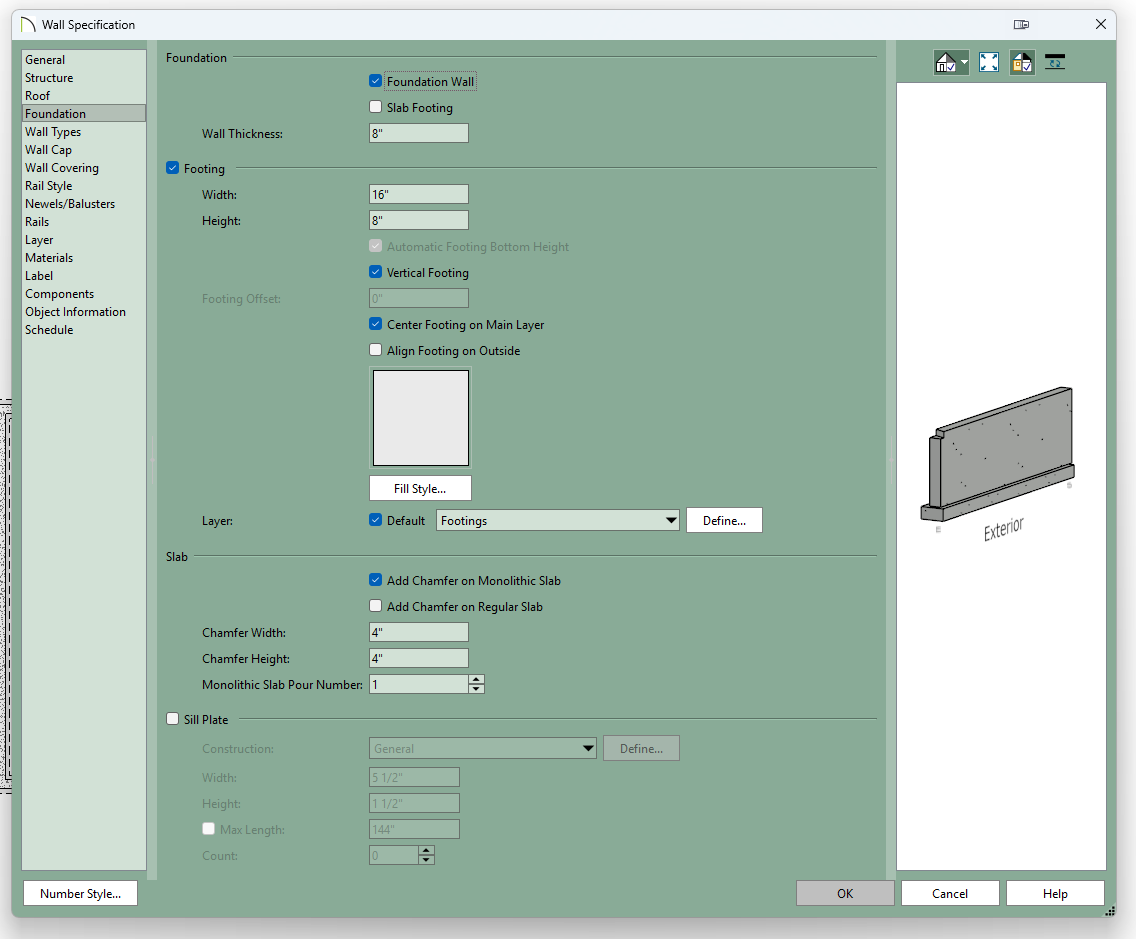The image size is (1136, 939).
Task: Open the Newels/Balusters panel
Action: [70, 204]
